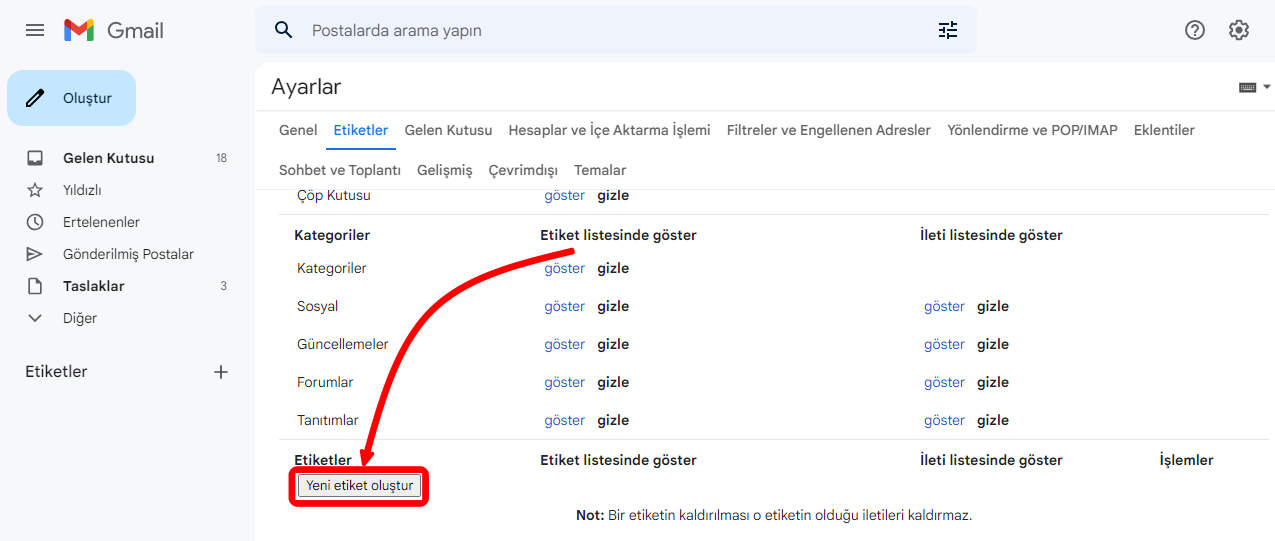
Task: Open the Help question mark icon
Action: 1195,30
